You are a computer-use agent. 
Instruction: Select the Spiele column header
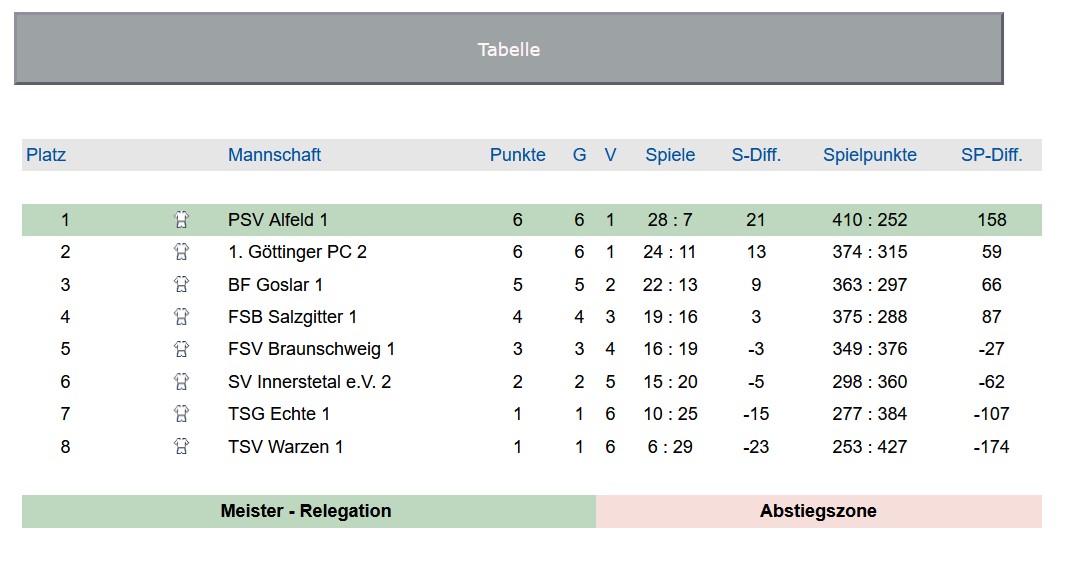(x=669, y=155)
